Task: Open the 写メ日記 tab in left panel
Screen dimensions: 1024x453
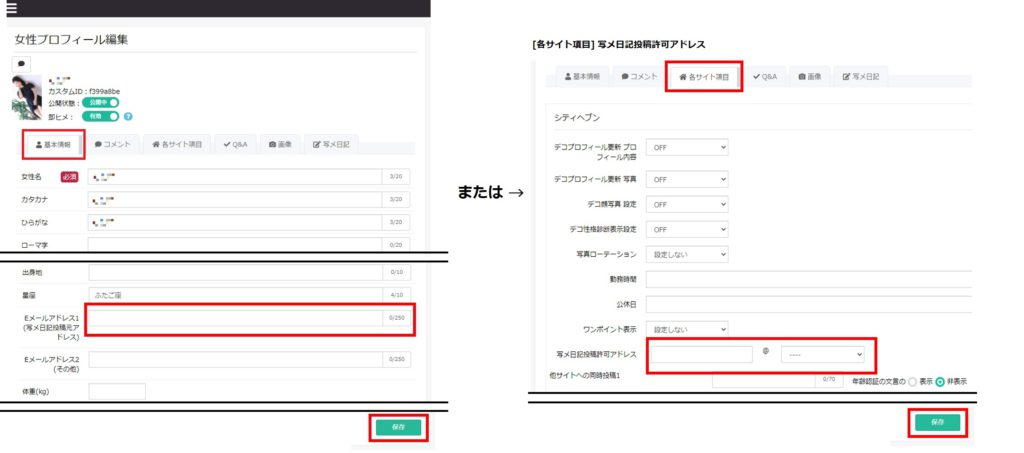Action: [x=331, y=145]
